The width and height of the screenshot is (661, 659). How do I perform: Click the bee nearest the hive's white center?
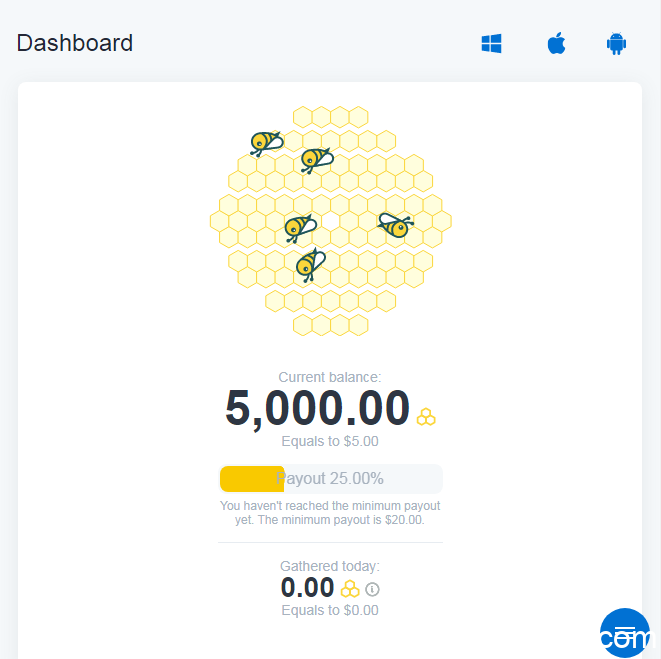pyautogui.click(x=300, y=228)
